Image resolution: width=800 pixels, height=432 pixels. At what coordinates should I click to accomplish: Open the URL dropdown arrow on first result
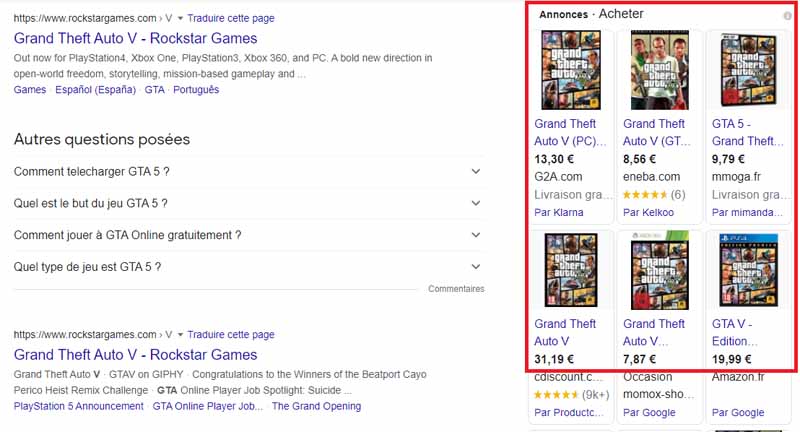180,18
